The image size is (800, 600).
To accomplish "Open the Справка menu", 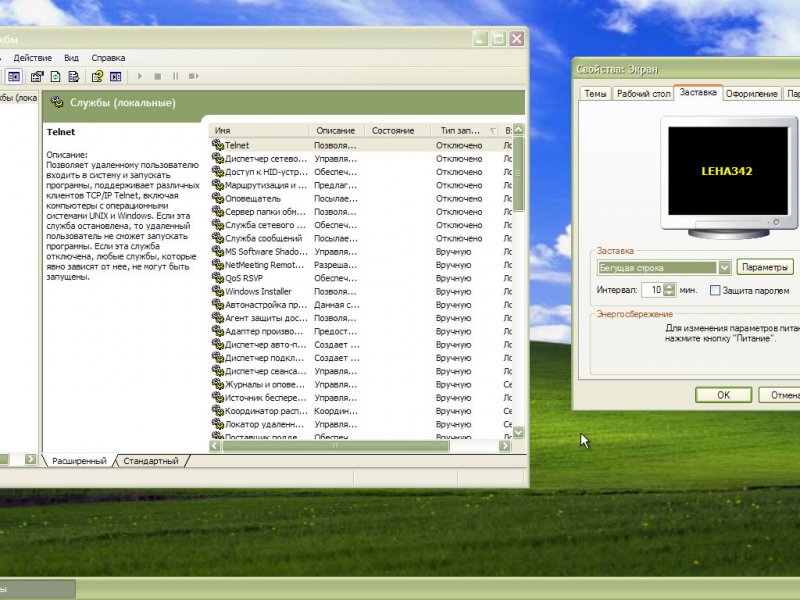I will [x=108, y=58].
